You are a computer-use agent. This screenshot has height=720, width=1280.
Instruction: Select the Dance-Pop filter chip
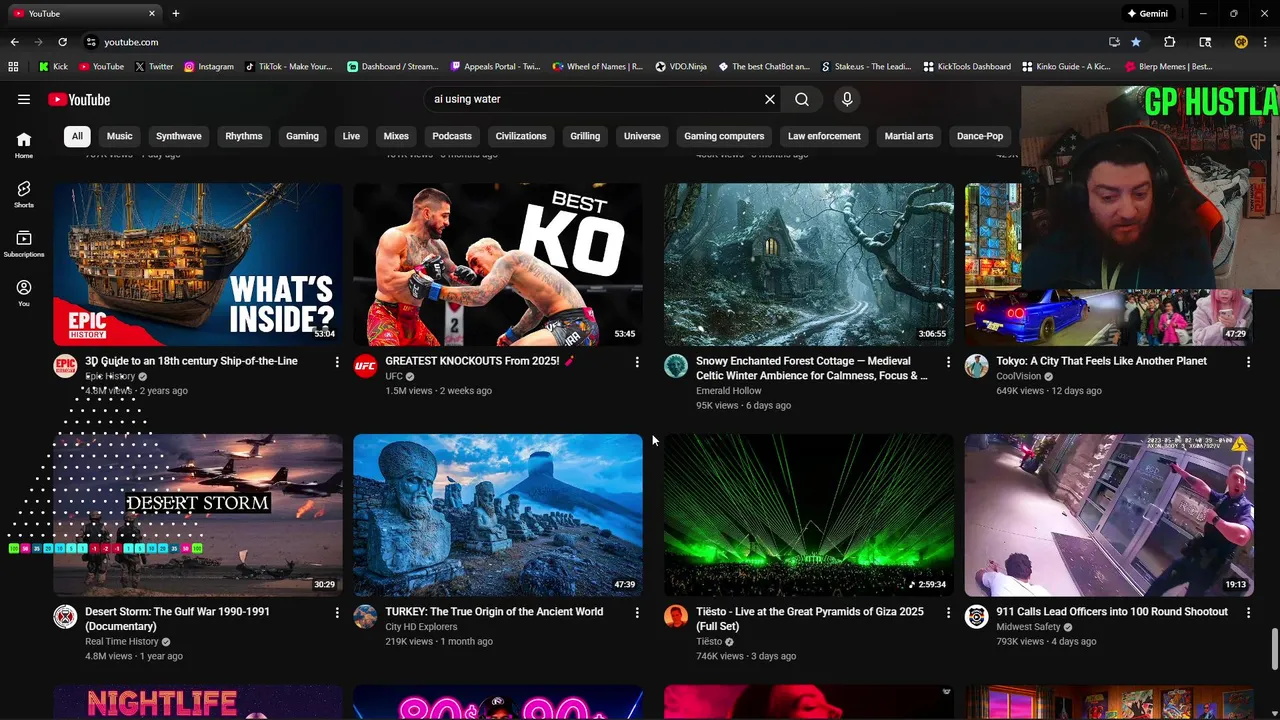point(980,136)
